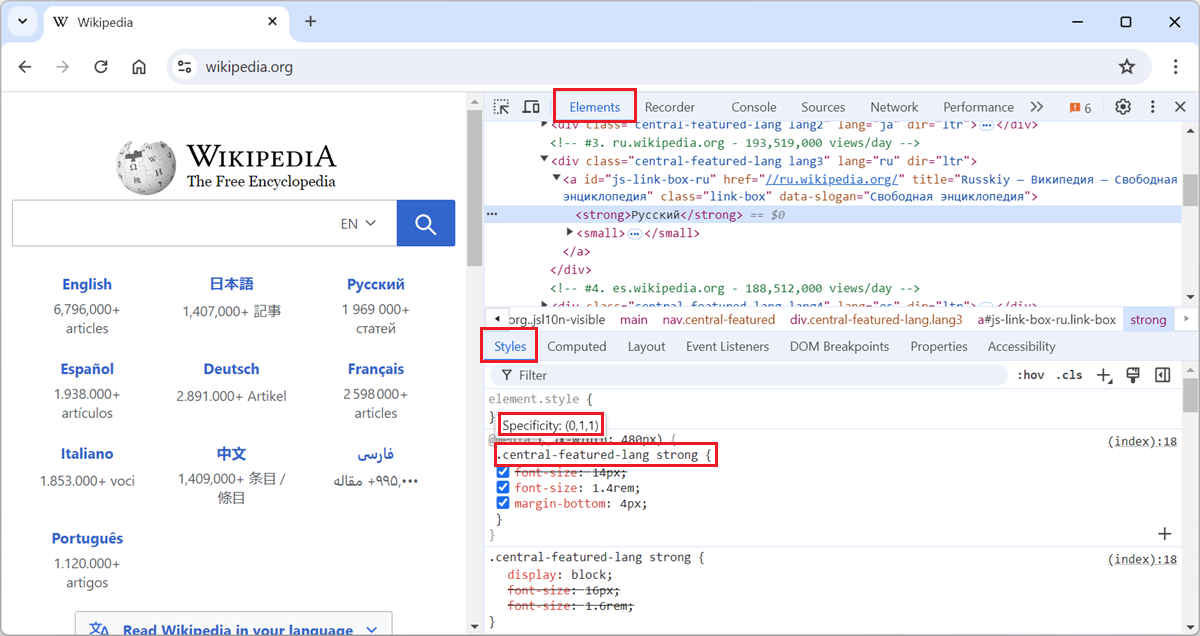
Task: Open the Network tab
Action: click(894, 107)
